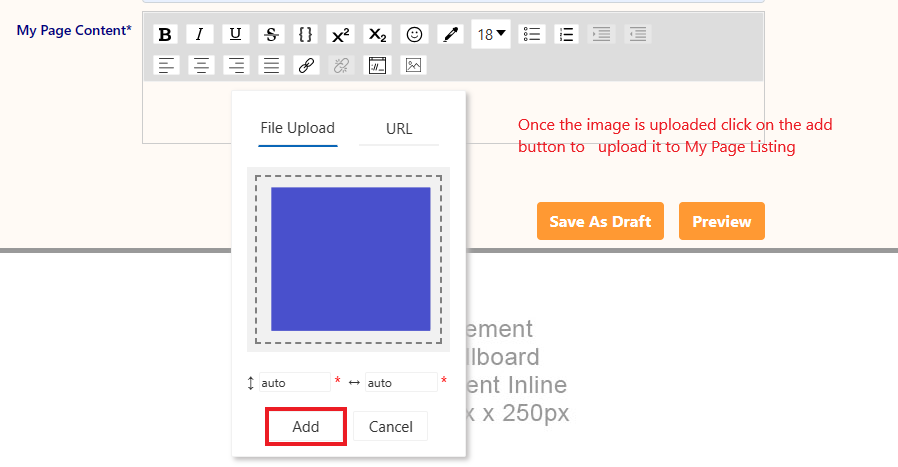Insert a numbered list
Viewport: 898px width, 467px height.
(x=567, y=34)
